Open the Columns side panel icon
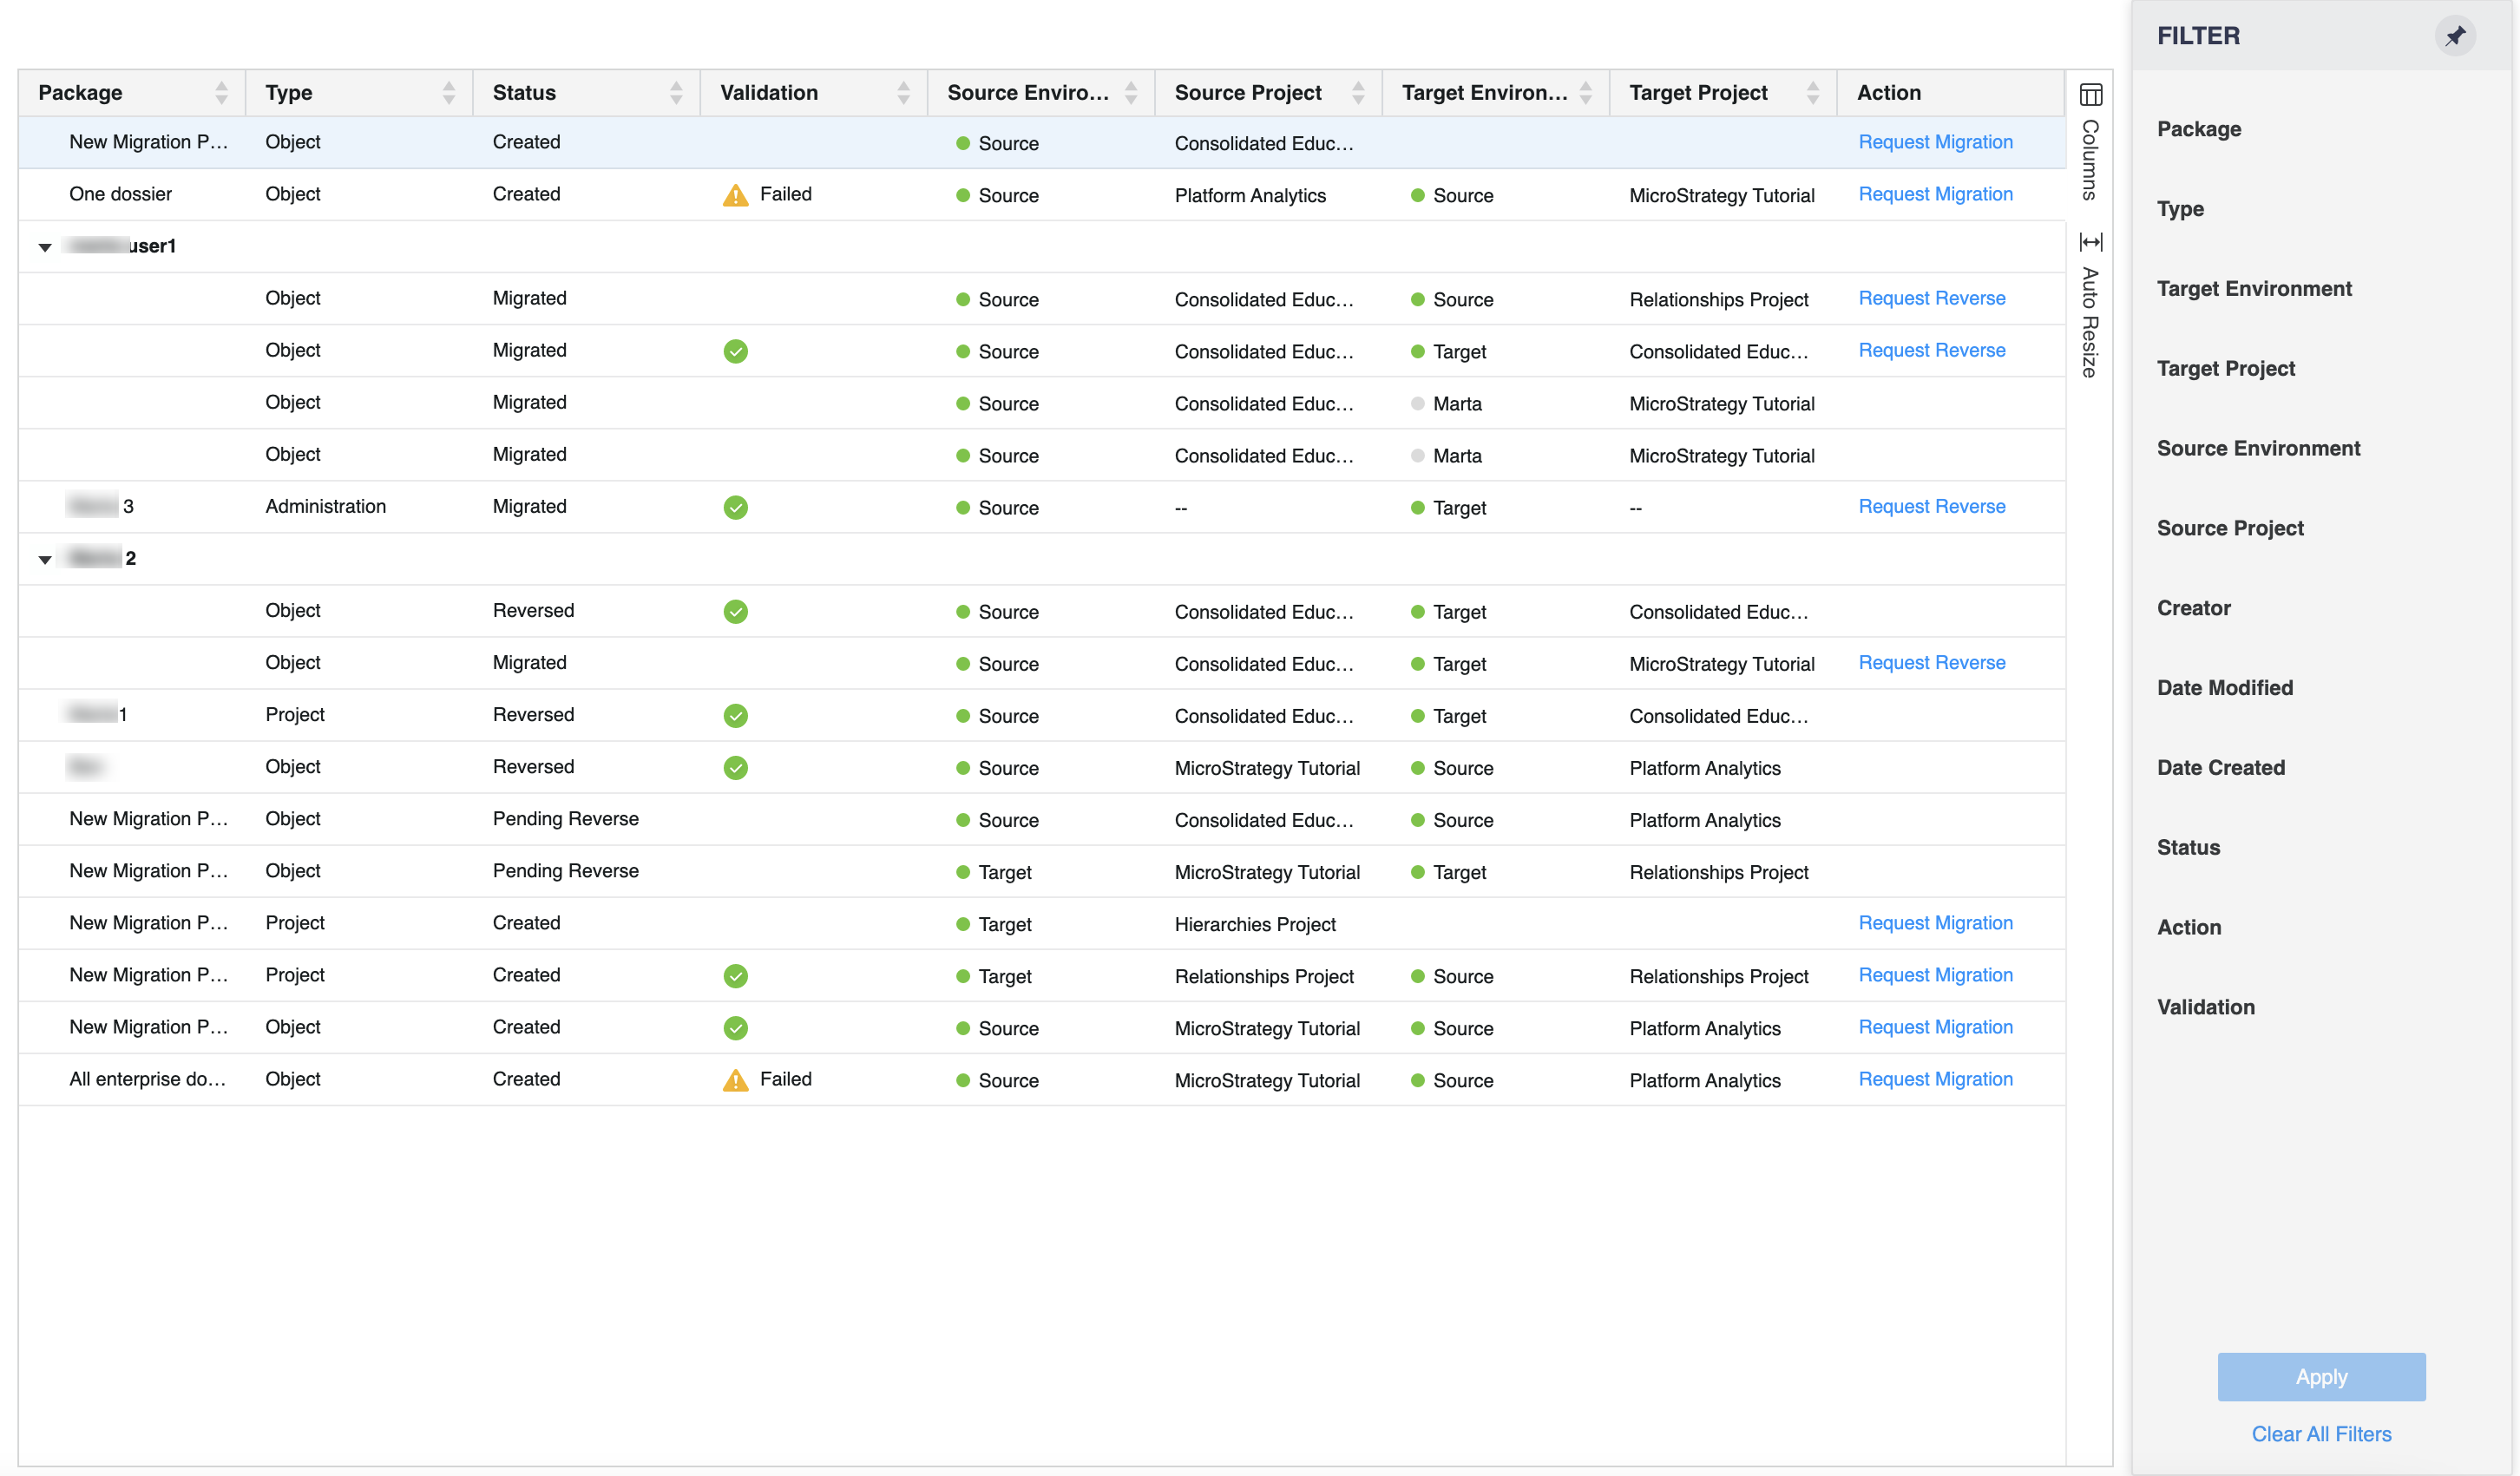Screen dimensions: 2520x1476 2090,95
